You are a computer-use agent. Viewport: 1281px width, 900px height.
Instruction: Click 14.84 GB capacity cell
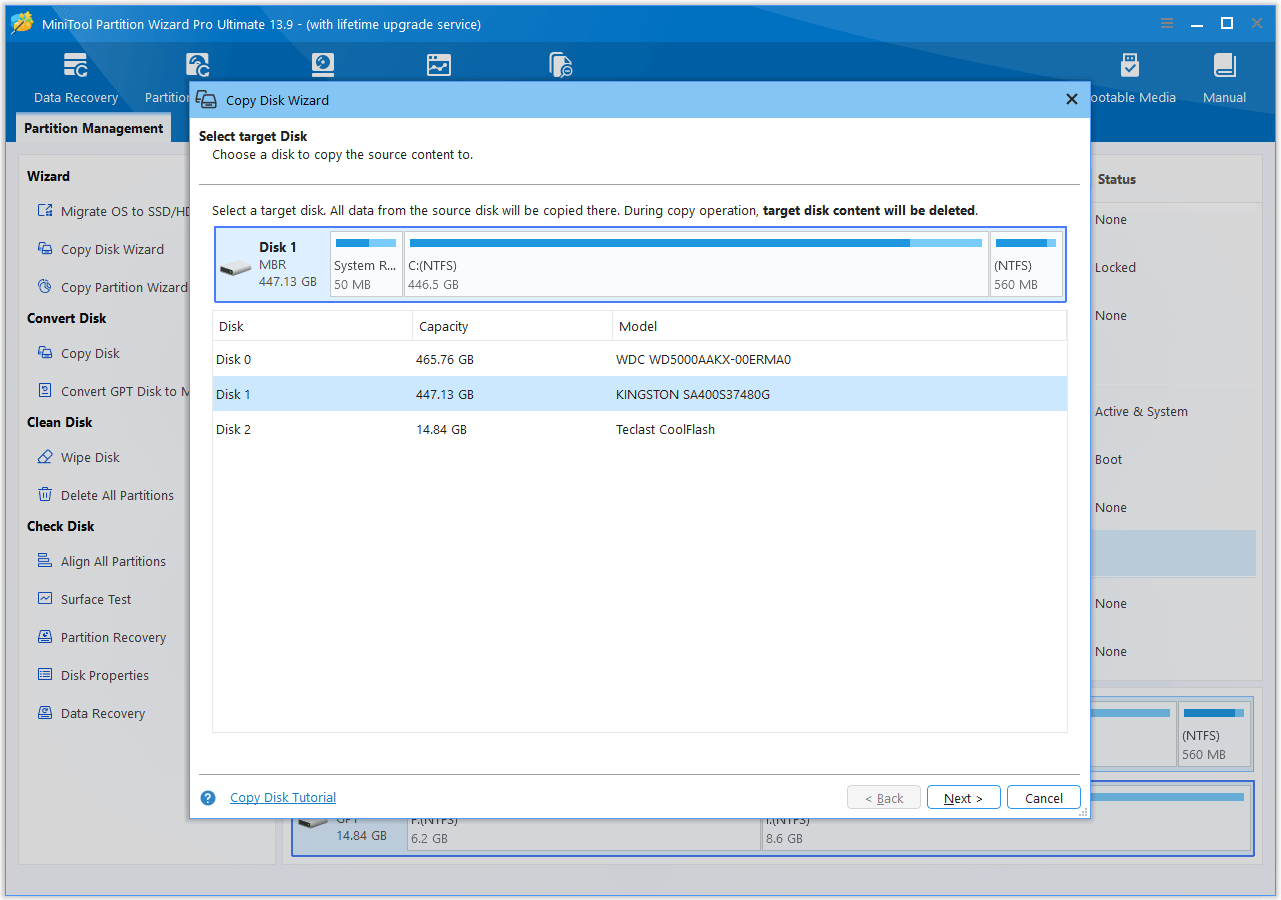441,429
